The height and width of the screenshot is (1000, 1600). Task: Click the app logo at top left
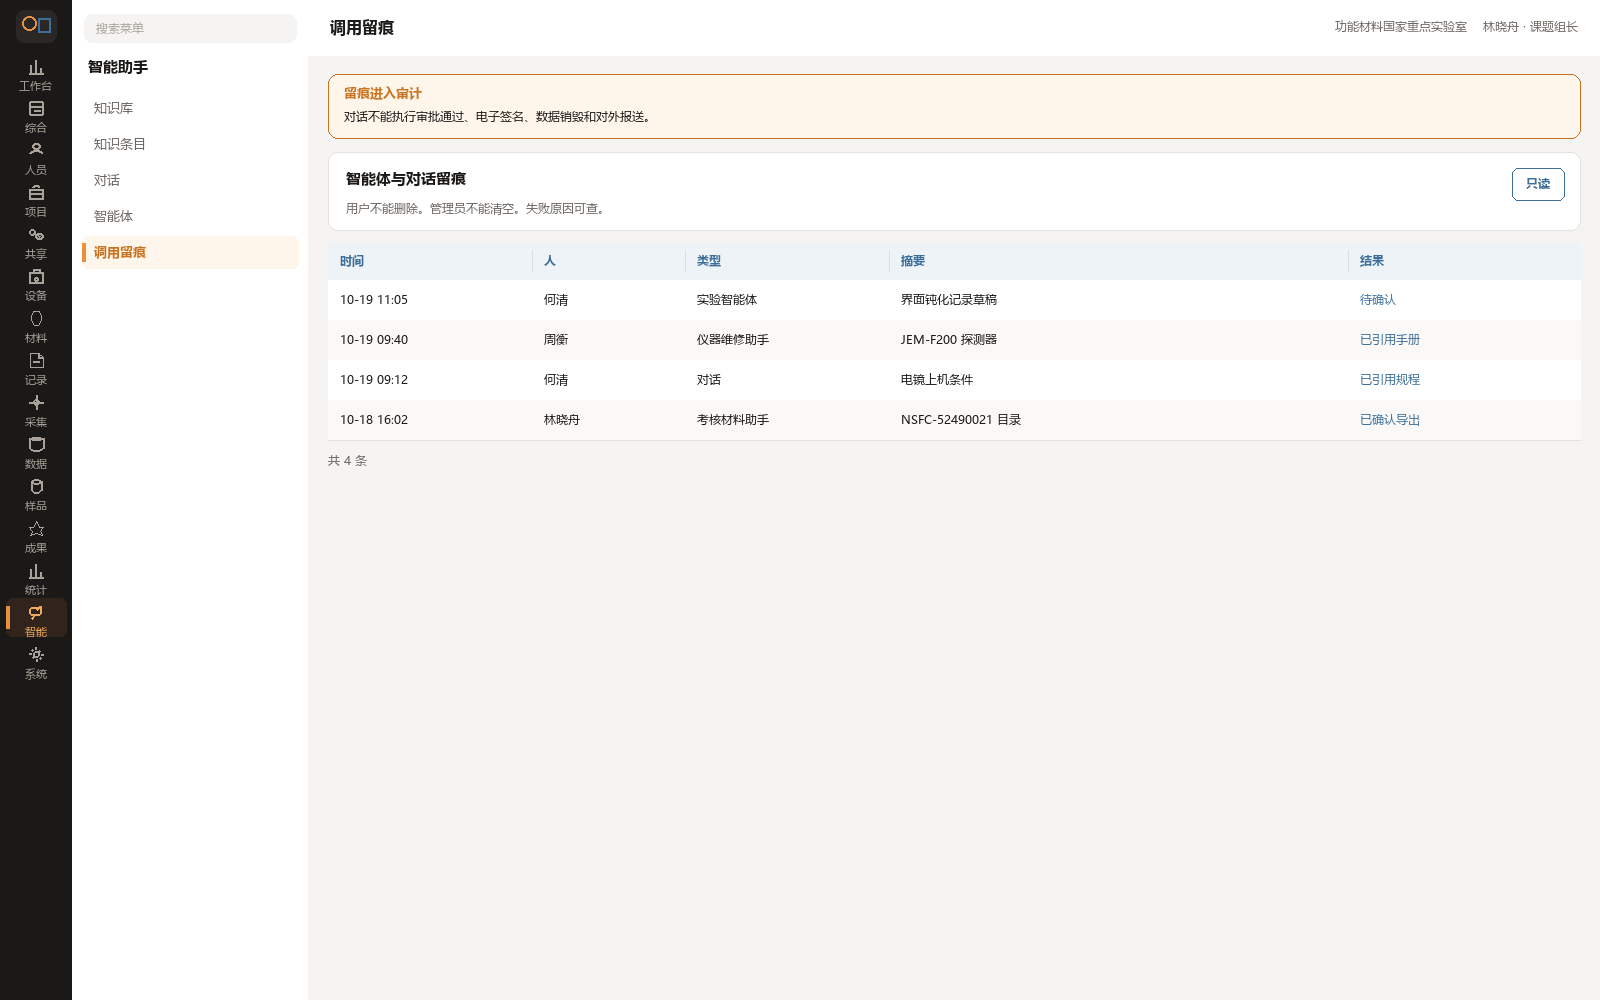[36, 25]
